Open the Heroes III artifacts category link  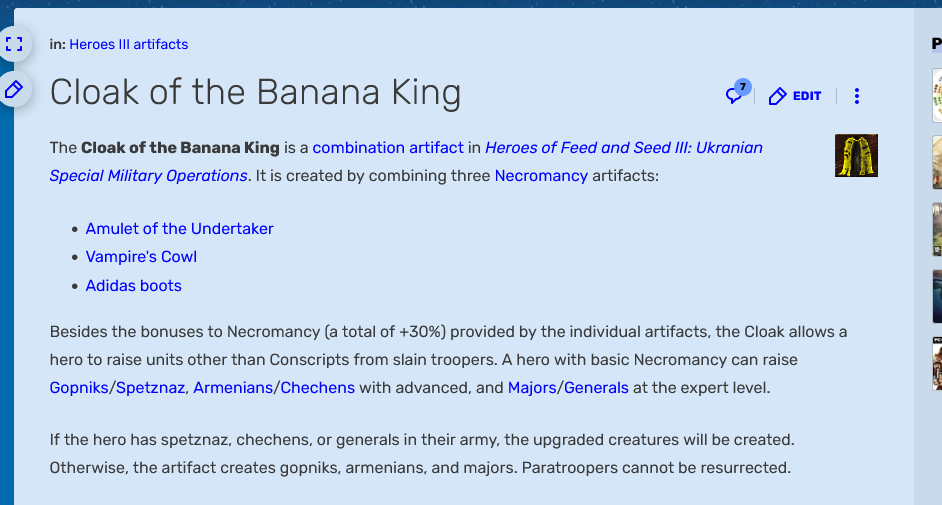tap(129, 44)
